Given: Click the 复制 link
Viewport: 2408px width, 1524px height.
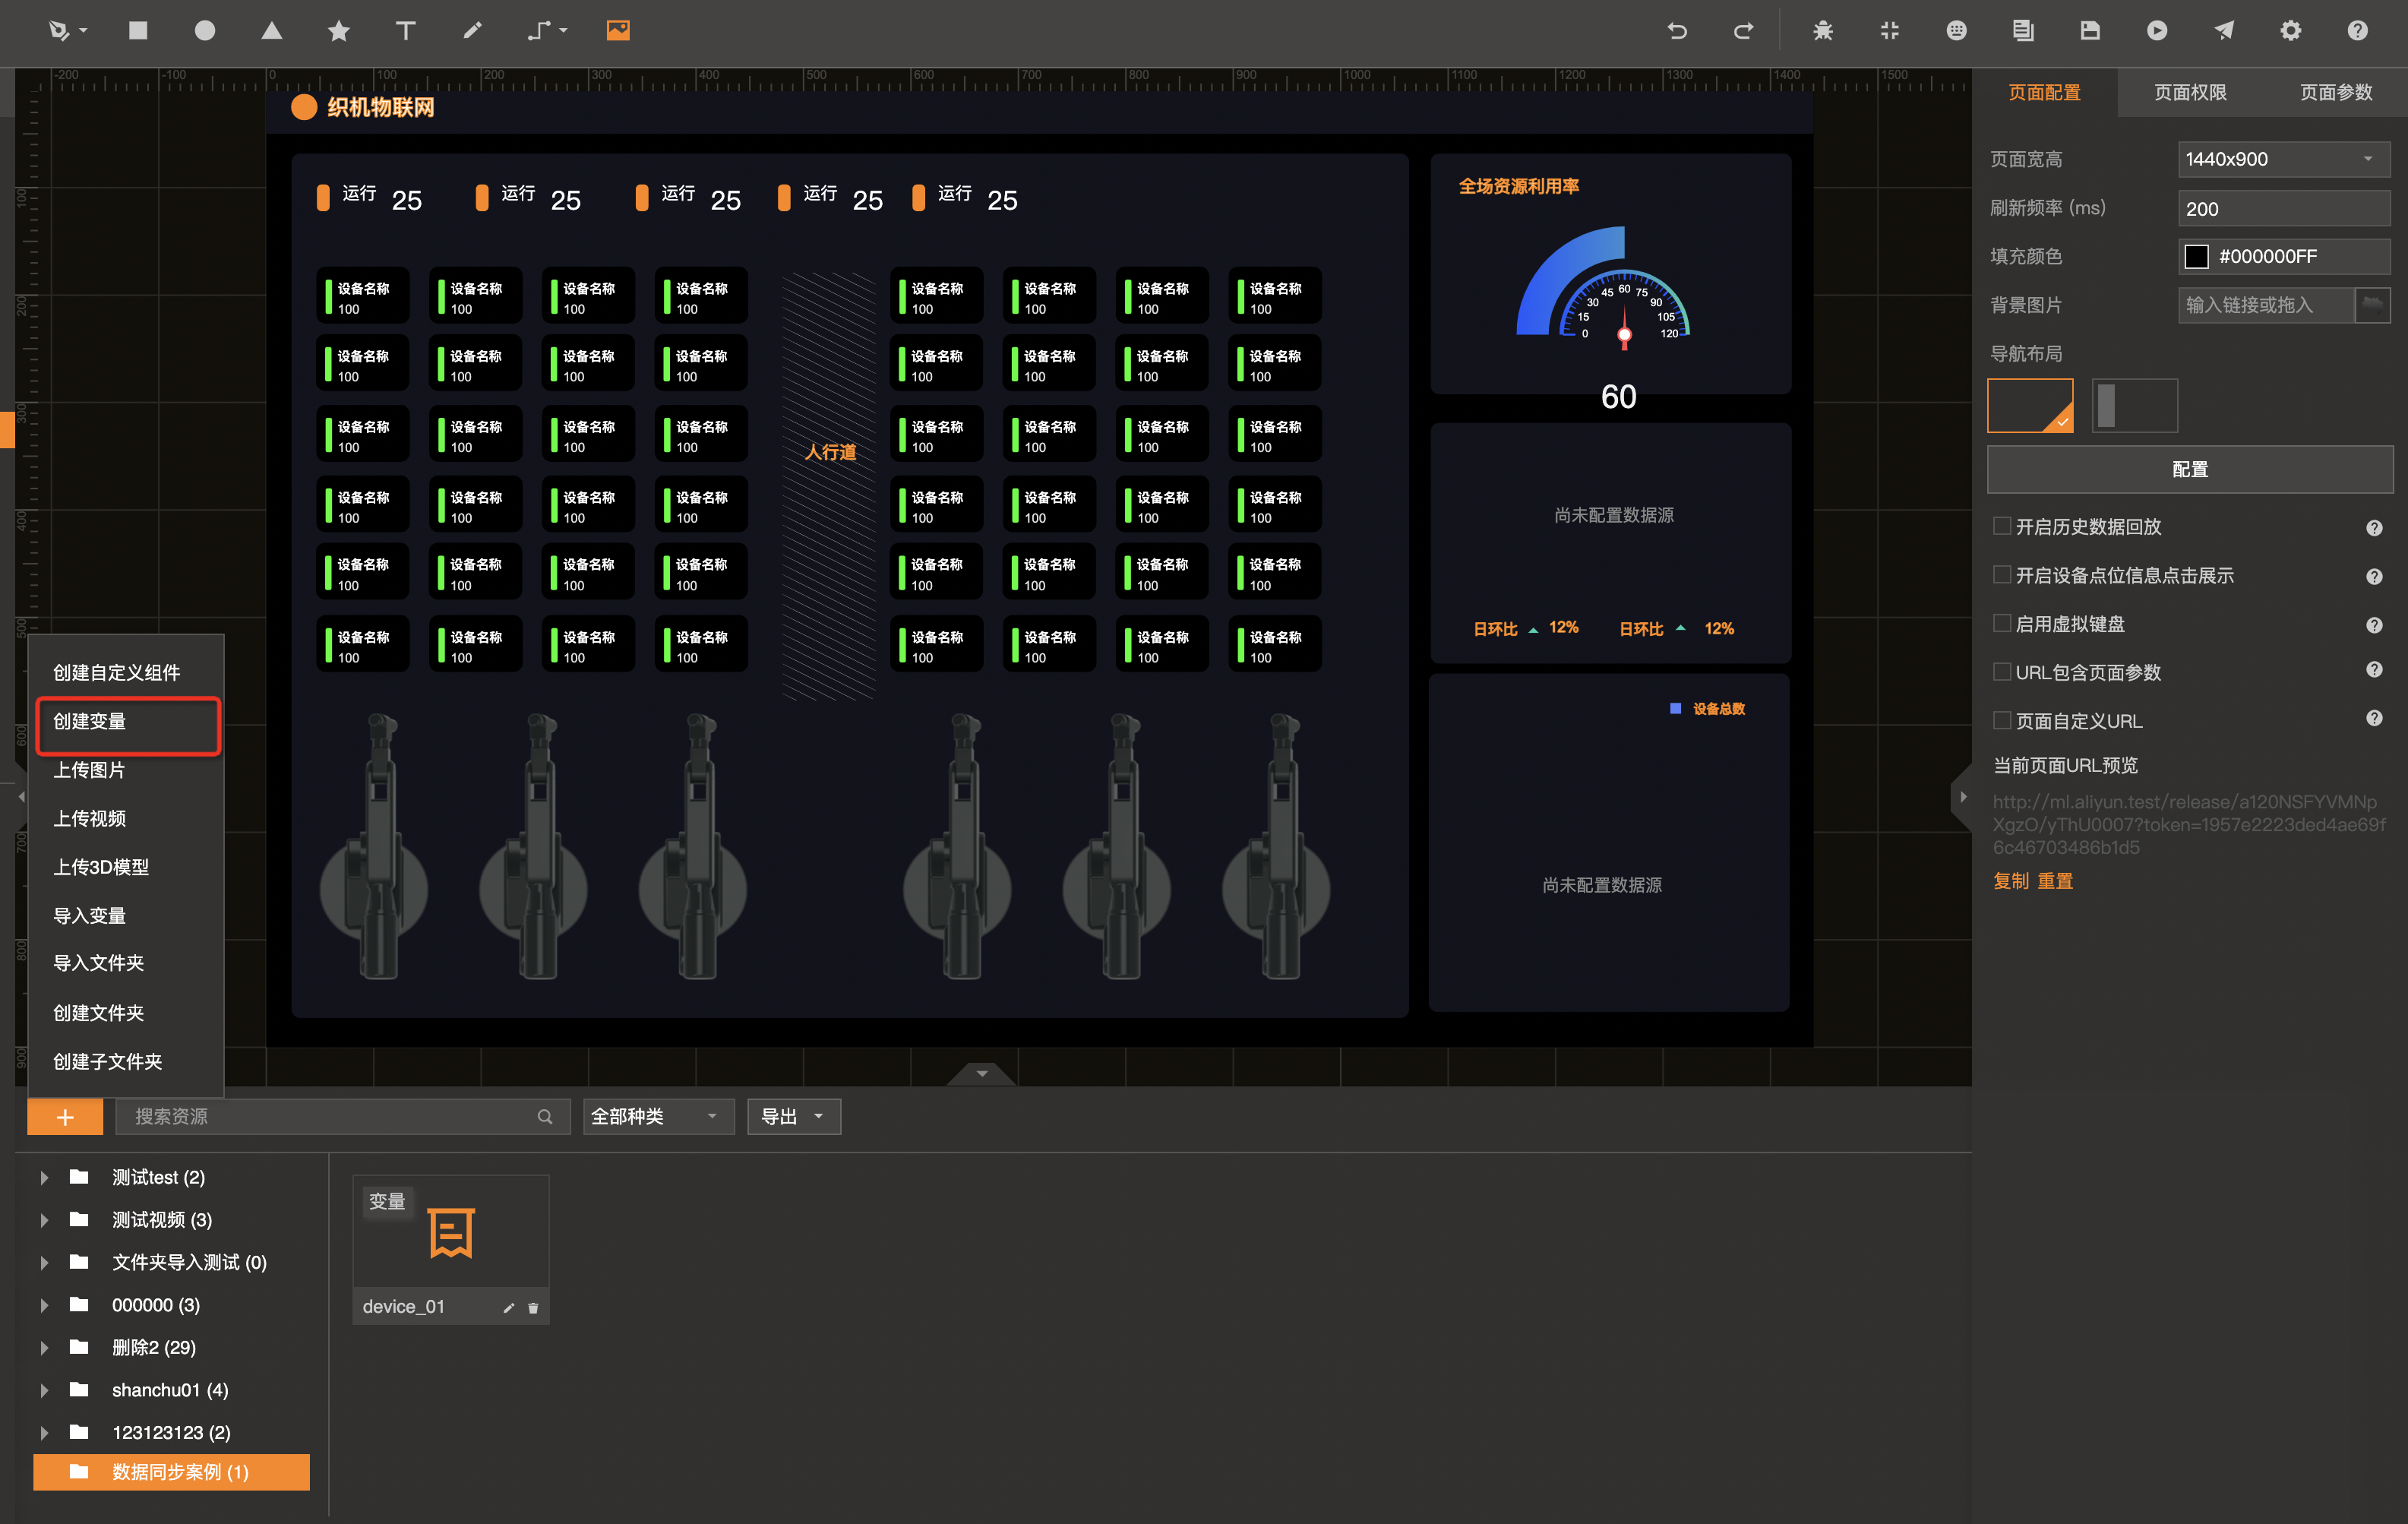Looking at the screenshot, I should pyautogui.click(x=2010, y=881).
